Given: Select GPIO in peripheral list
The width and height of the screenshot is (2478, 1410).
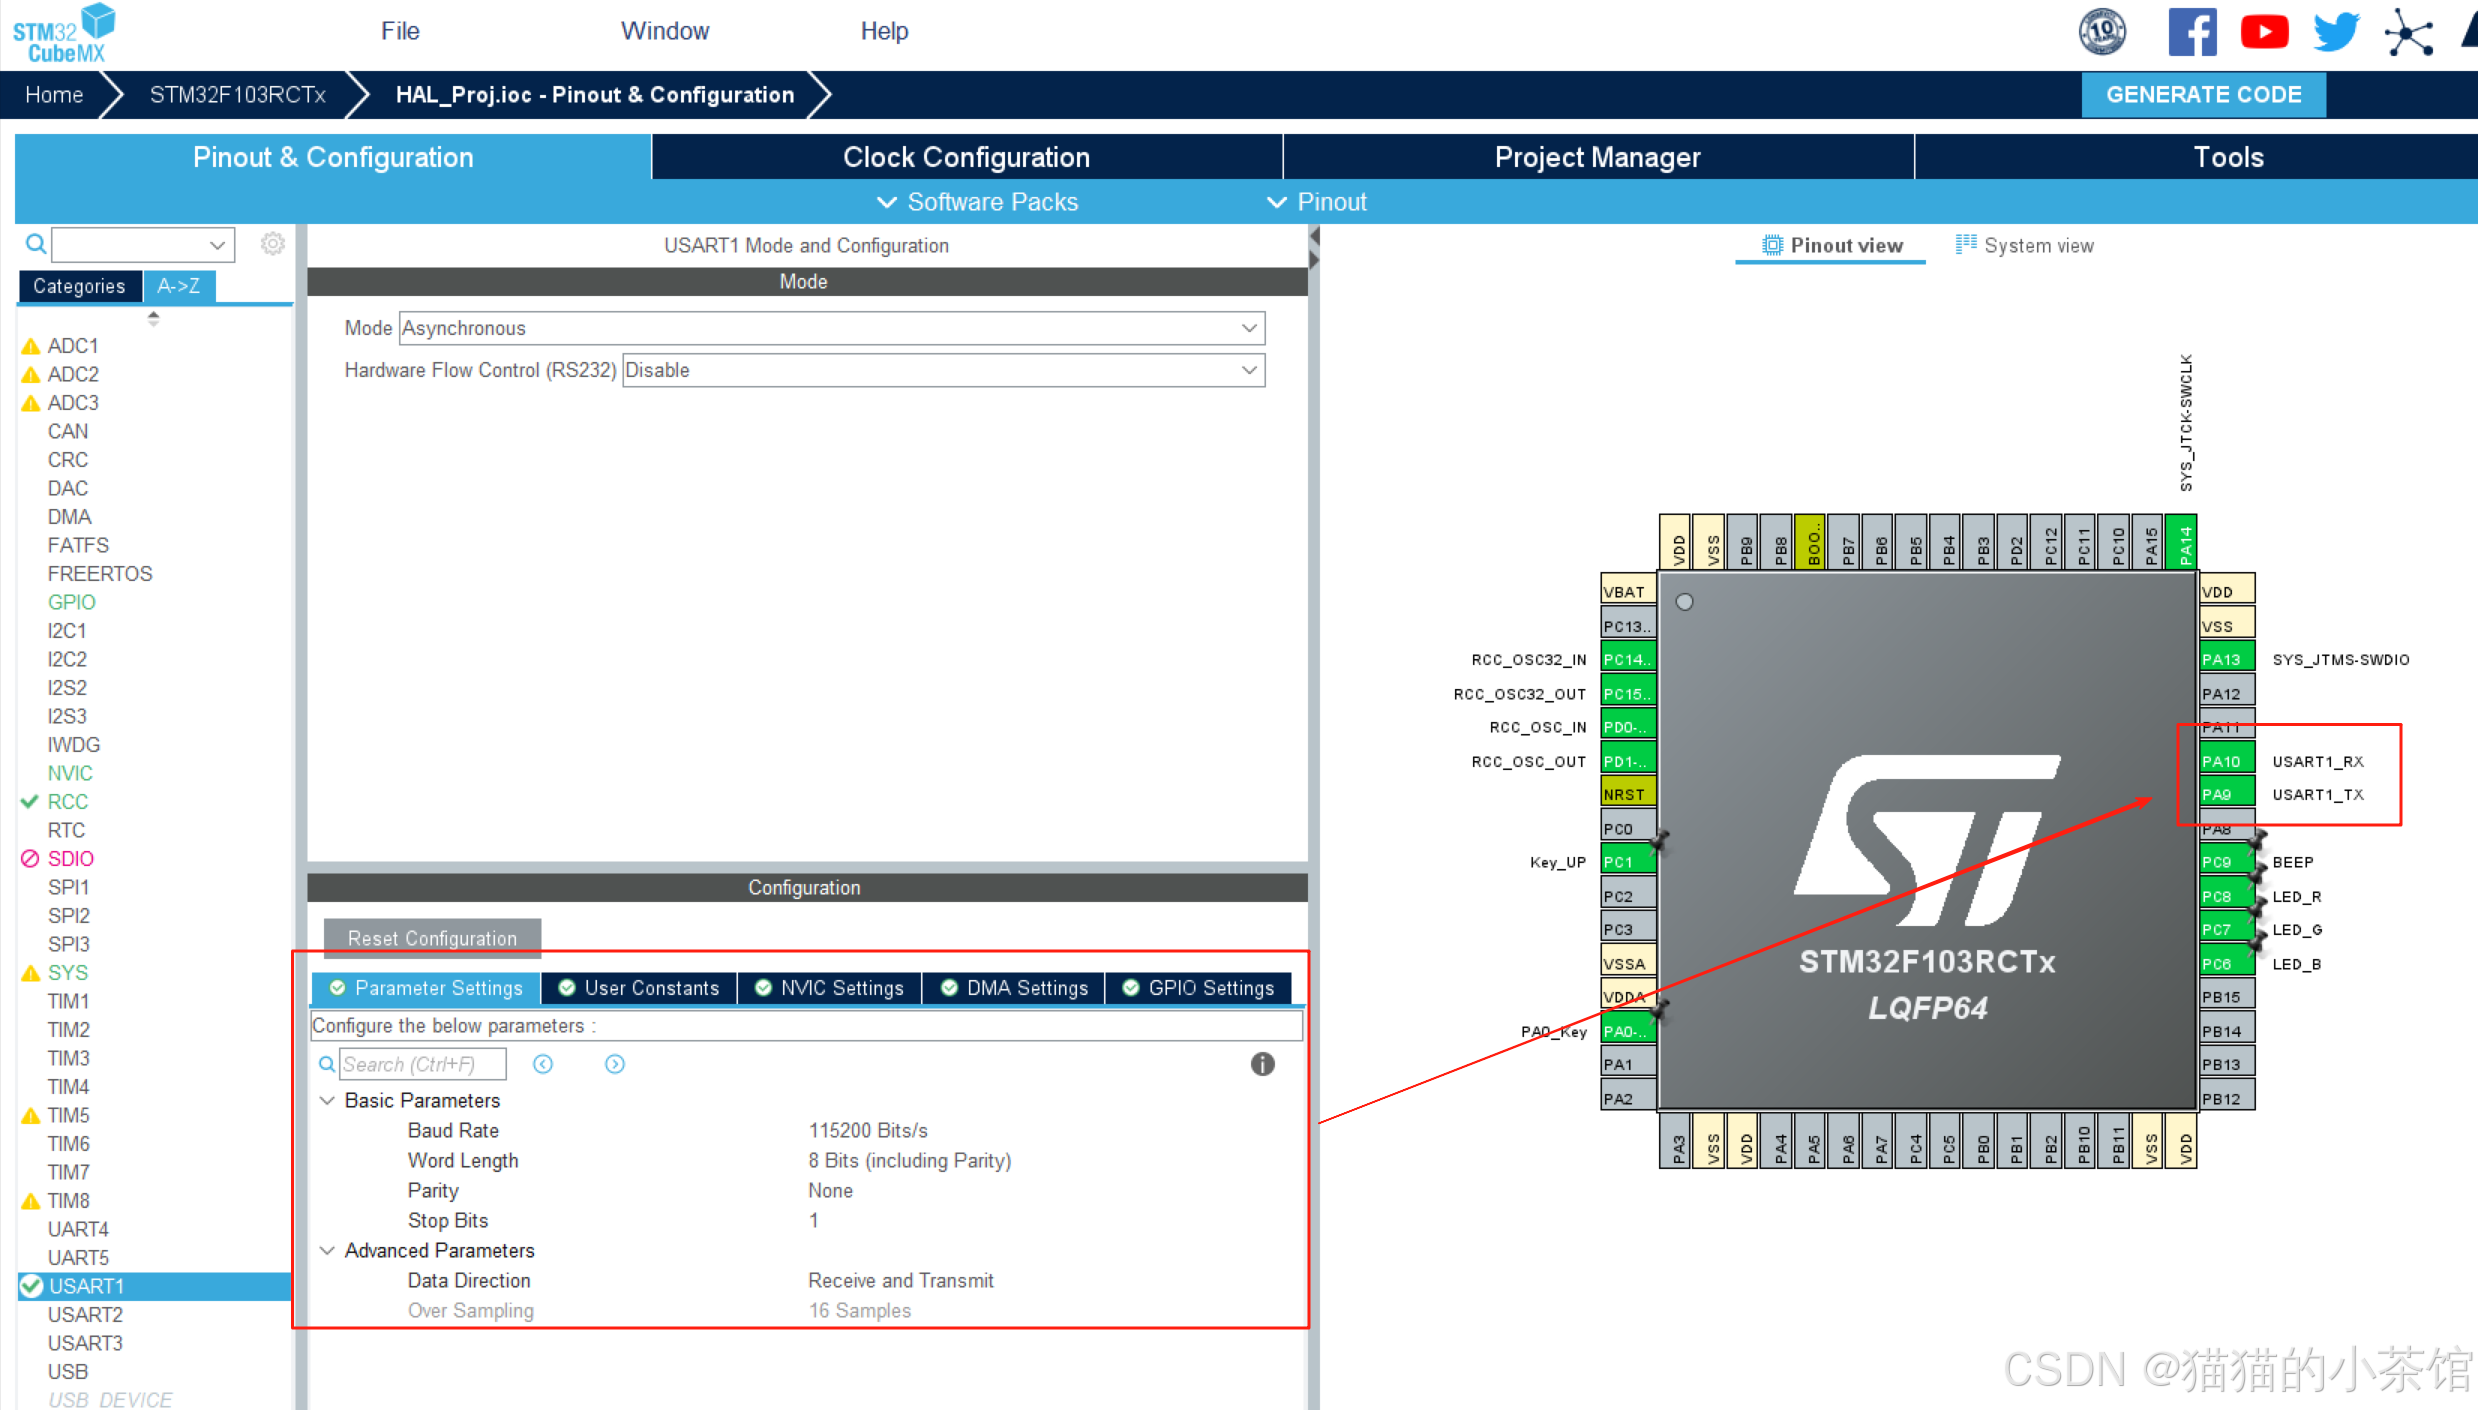Looking at the screenshot, I should (x=72, y=602).
